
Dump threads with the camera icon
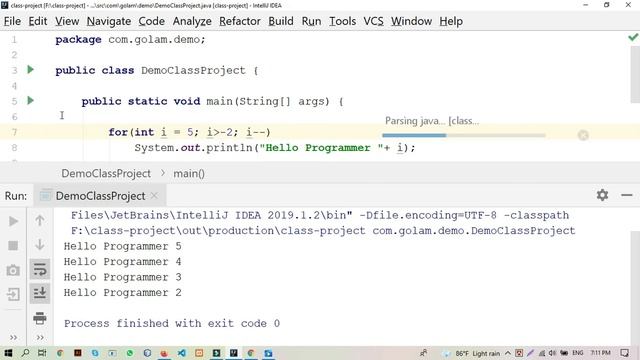point(13,270)
